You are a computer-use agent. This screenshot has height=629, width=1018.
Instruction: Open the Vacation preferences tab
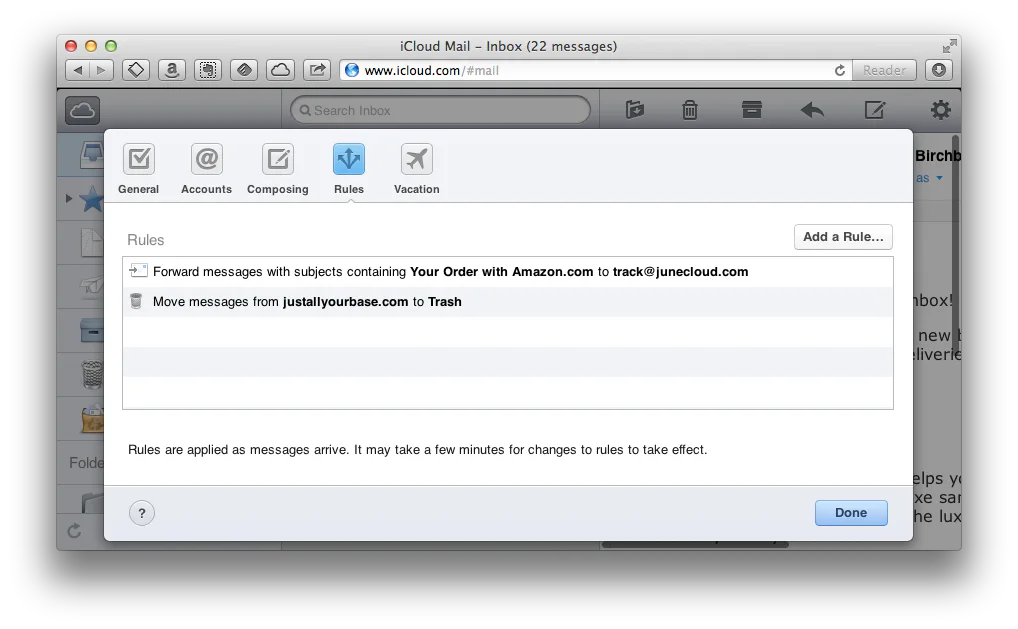[417, 169]
